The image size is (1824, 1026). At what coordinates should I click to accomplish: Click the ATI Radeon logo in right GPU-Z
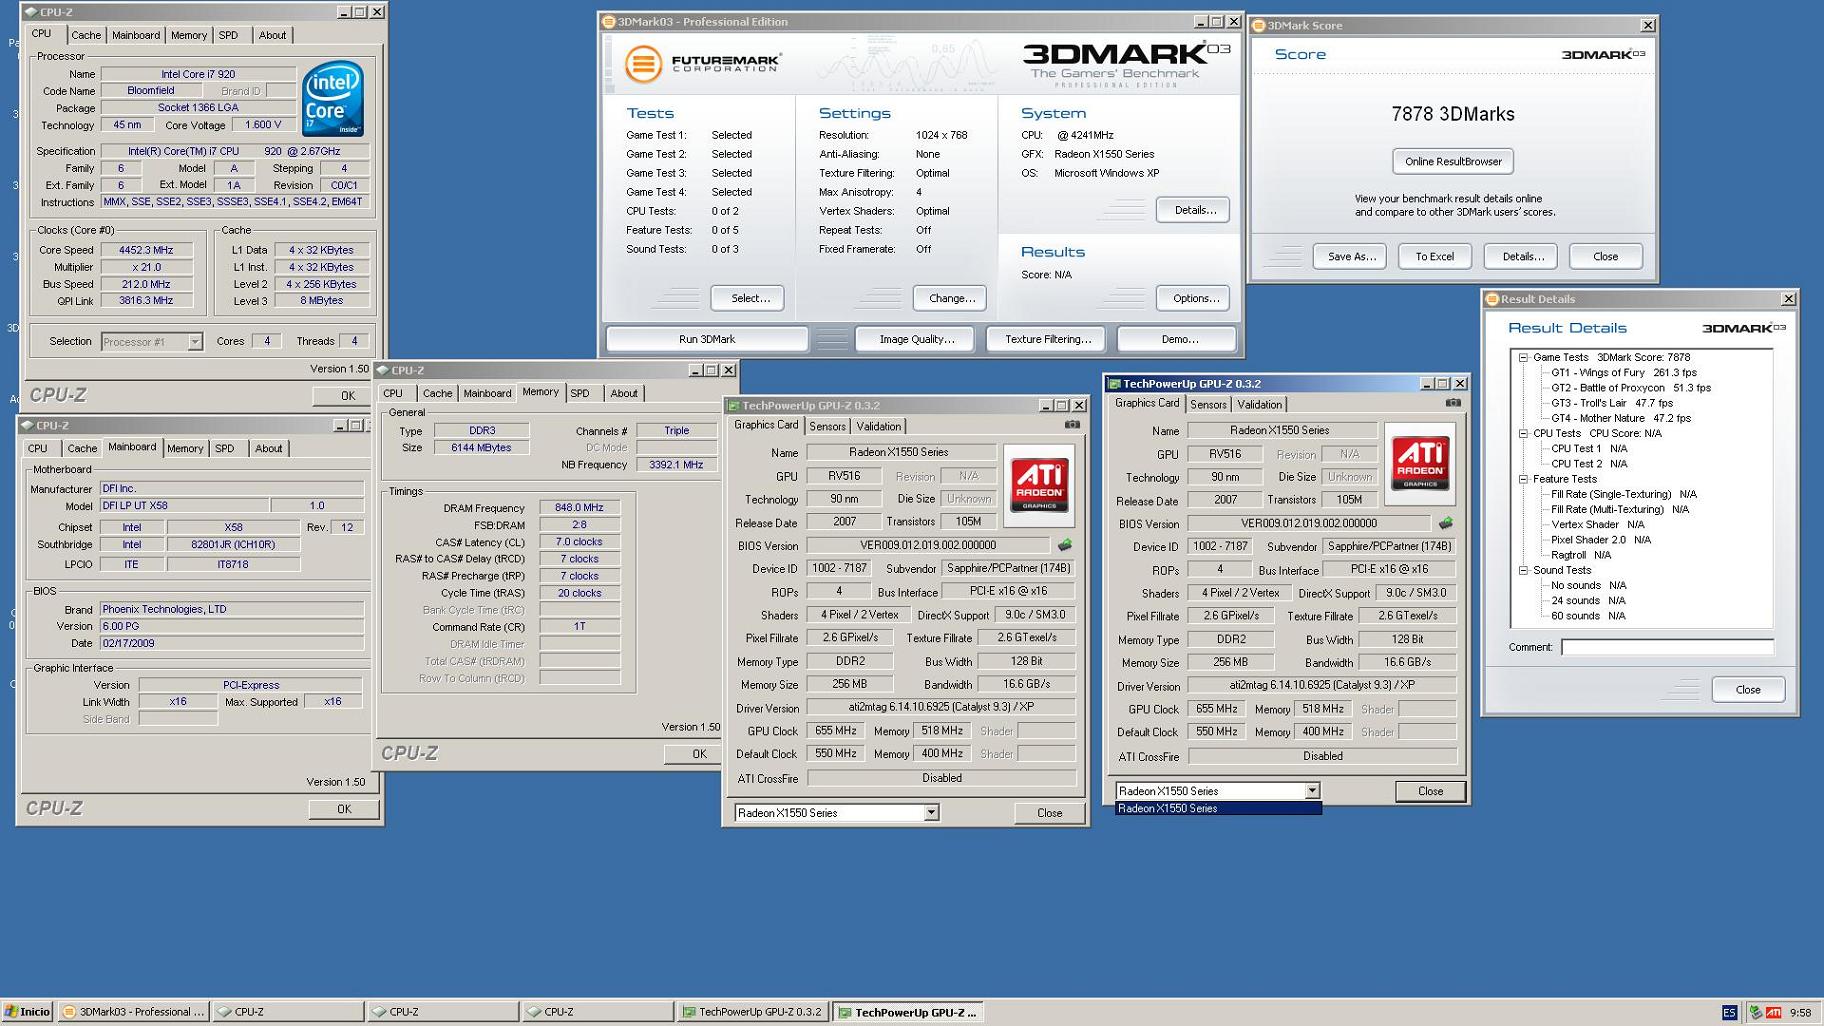[x=1420, y=463]
